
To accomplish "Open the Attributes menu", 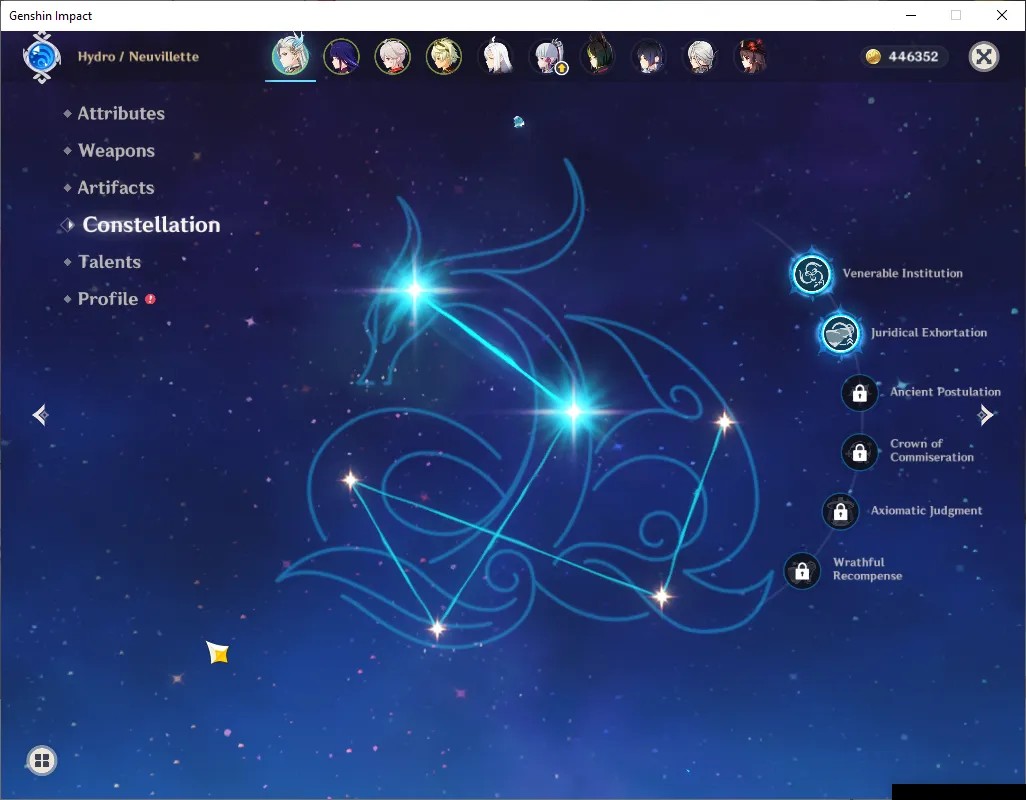I will [121, 113].
